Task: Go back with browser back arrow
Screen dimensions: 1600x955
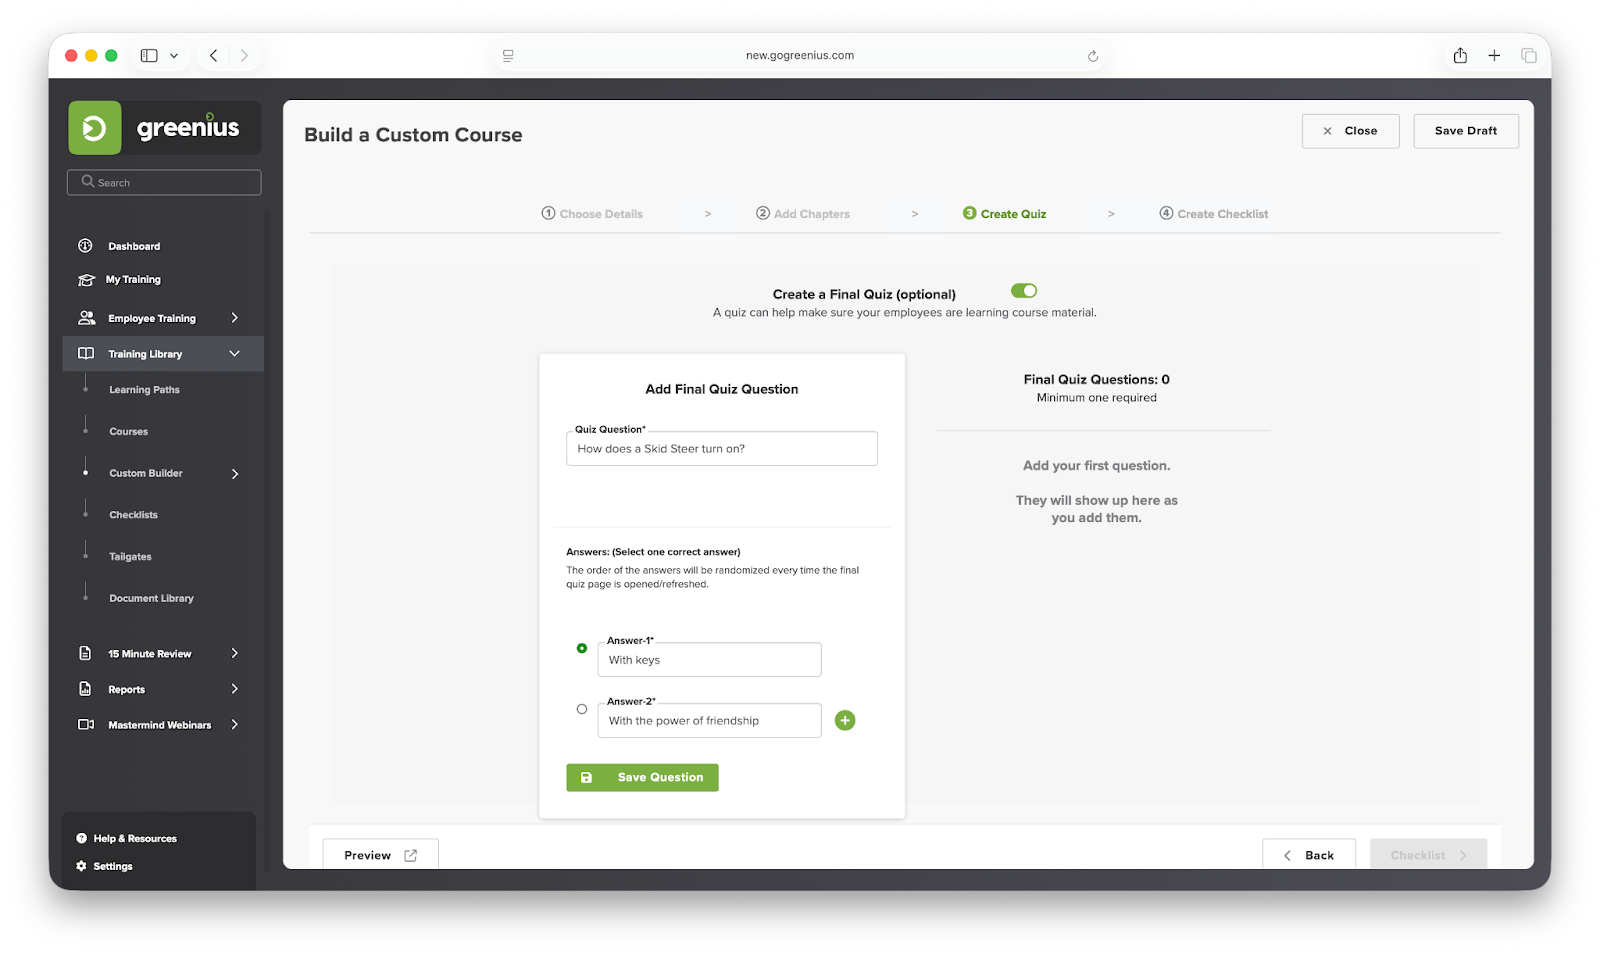Action: click(213, 56)
